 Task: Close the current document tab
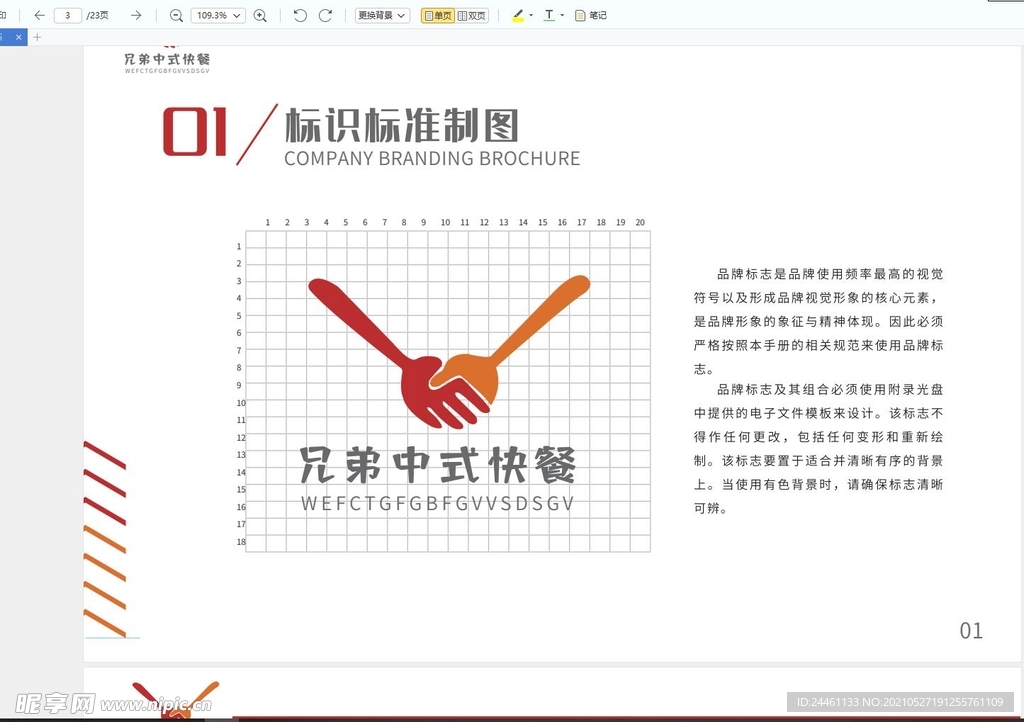[x=18, y=37]
